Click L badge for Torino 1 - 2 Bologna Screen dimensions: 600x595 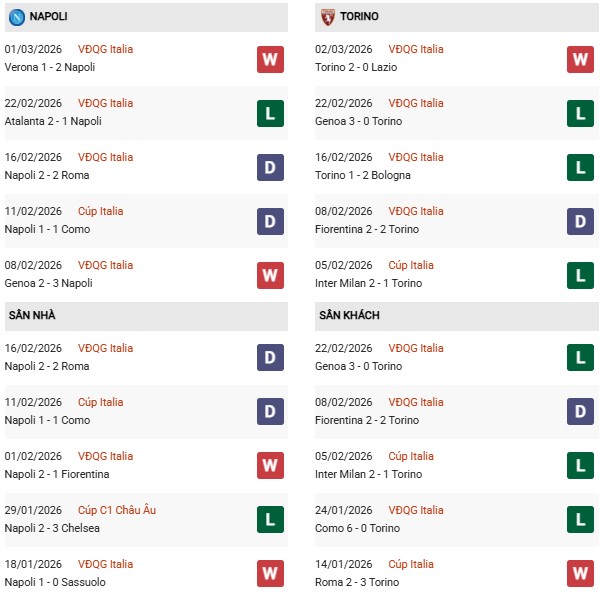pos(581,167)
